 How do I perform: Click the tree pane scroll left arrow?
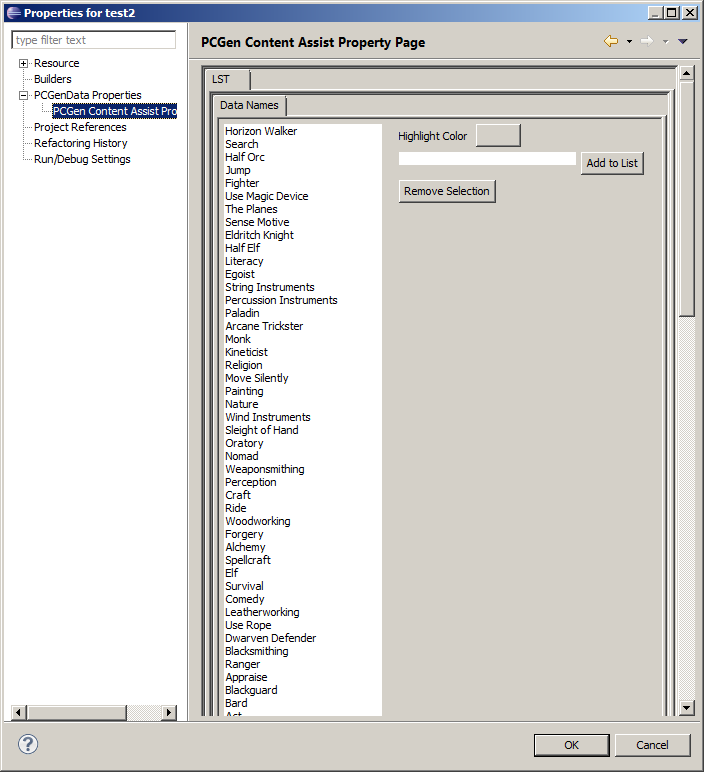pyautogui.click(x=19, y=712)
